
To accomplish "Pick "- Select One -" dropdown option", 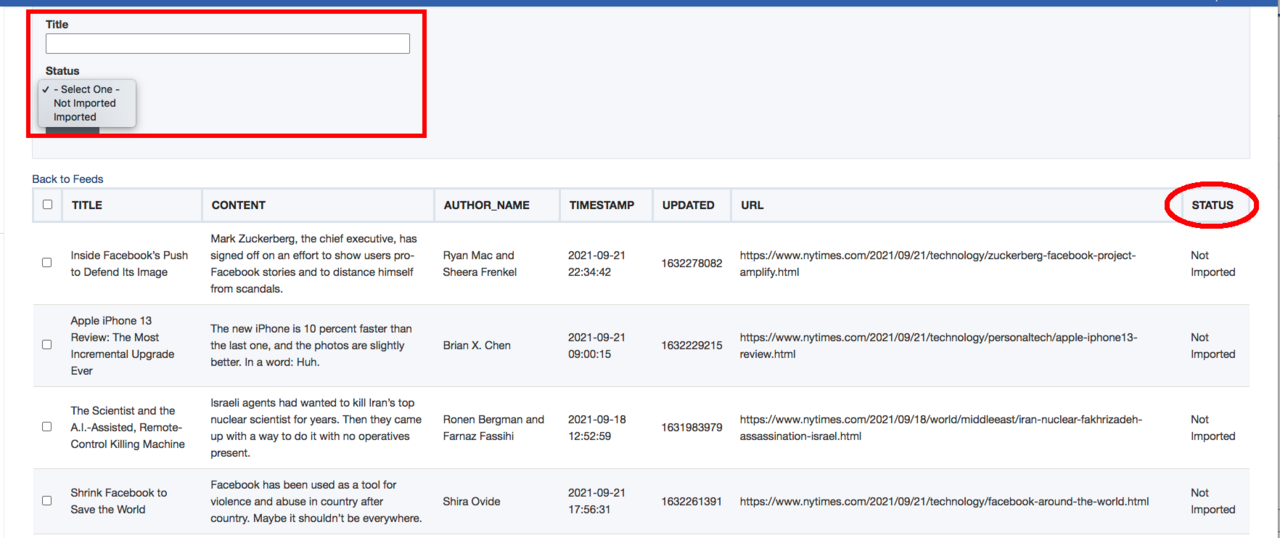I will click(86, 89).
